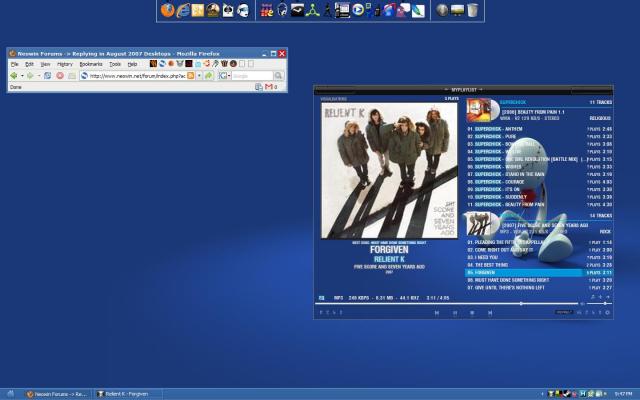Image resolution: width=640 pixels, height=400 pixels.
Task: Click the green Go arrow in Firefox
Action: tap(209, 76)
